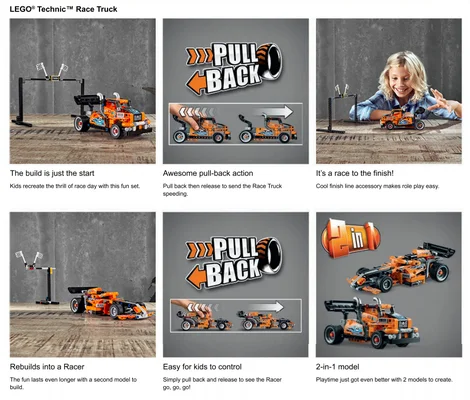
Task: Click the bottom Pull Back racer graphic
Action: 236,285
